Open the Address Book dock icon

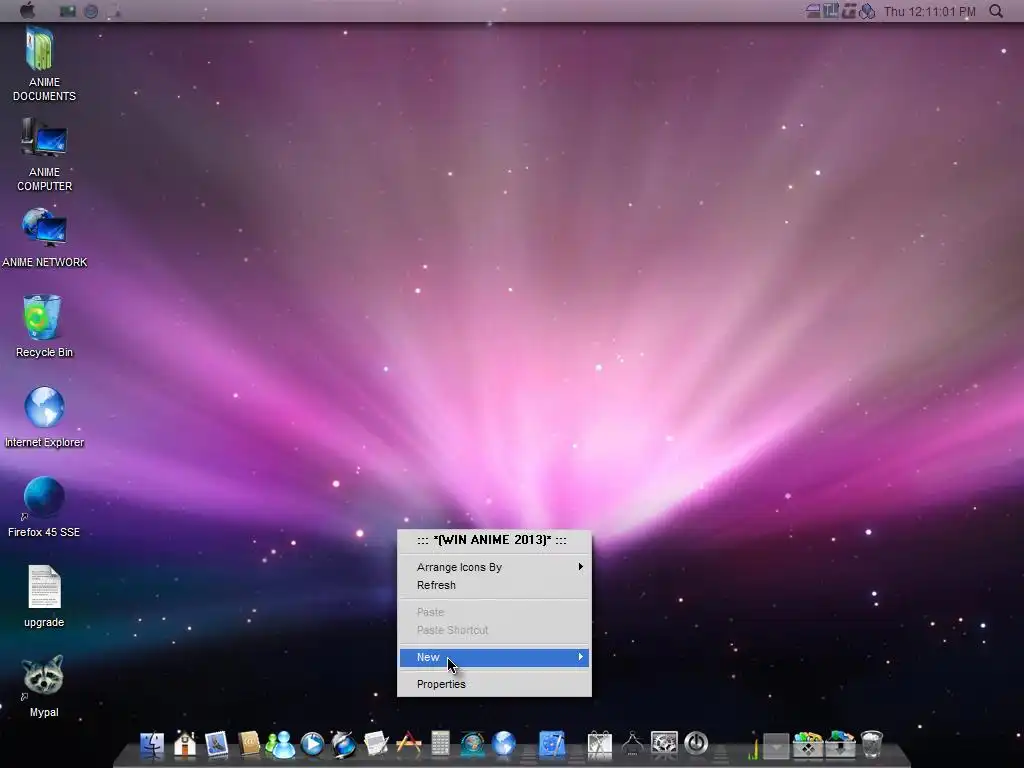(249, 744)
